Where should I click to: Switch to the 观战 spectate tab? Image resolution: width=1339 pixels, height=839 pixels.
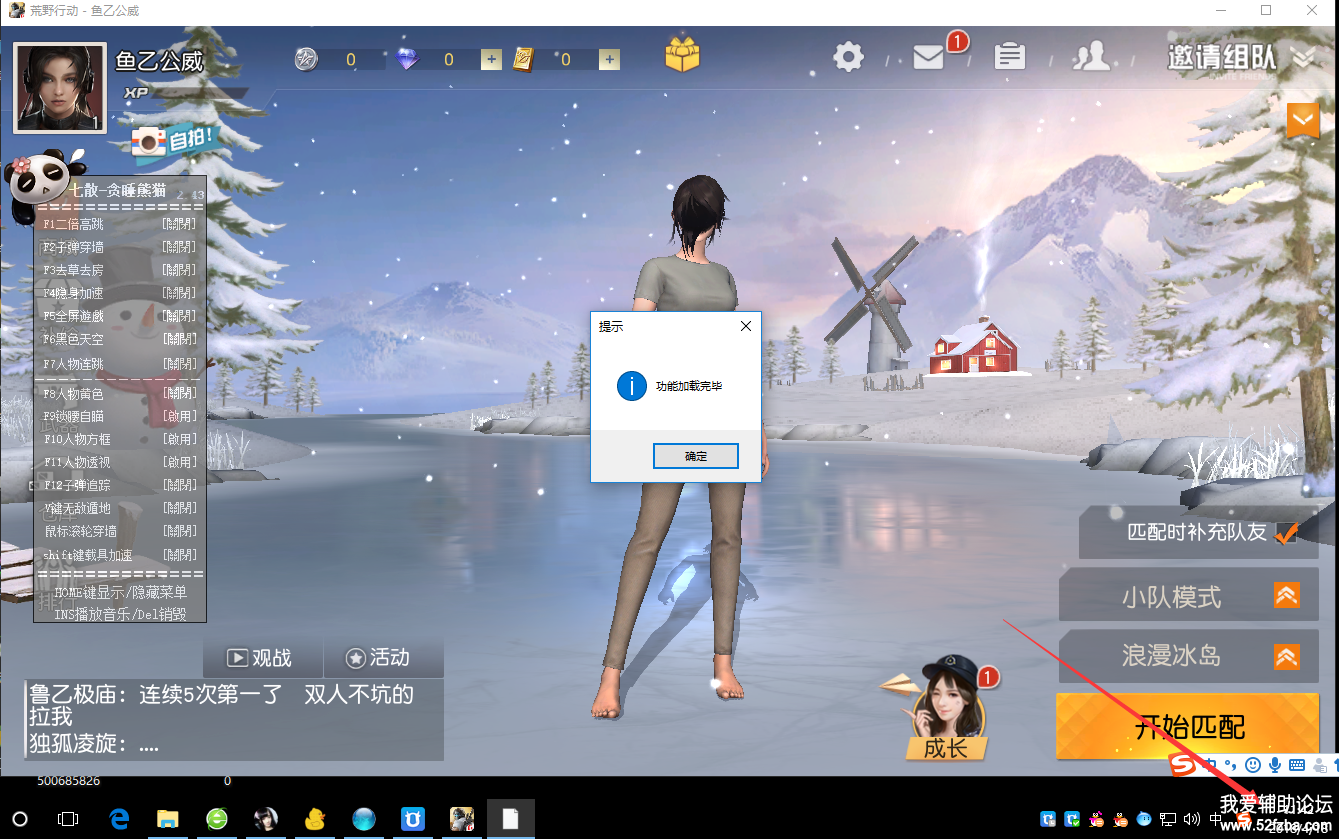tap(262, 658)
